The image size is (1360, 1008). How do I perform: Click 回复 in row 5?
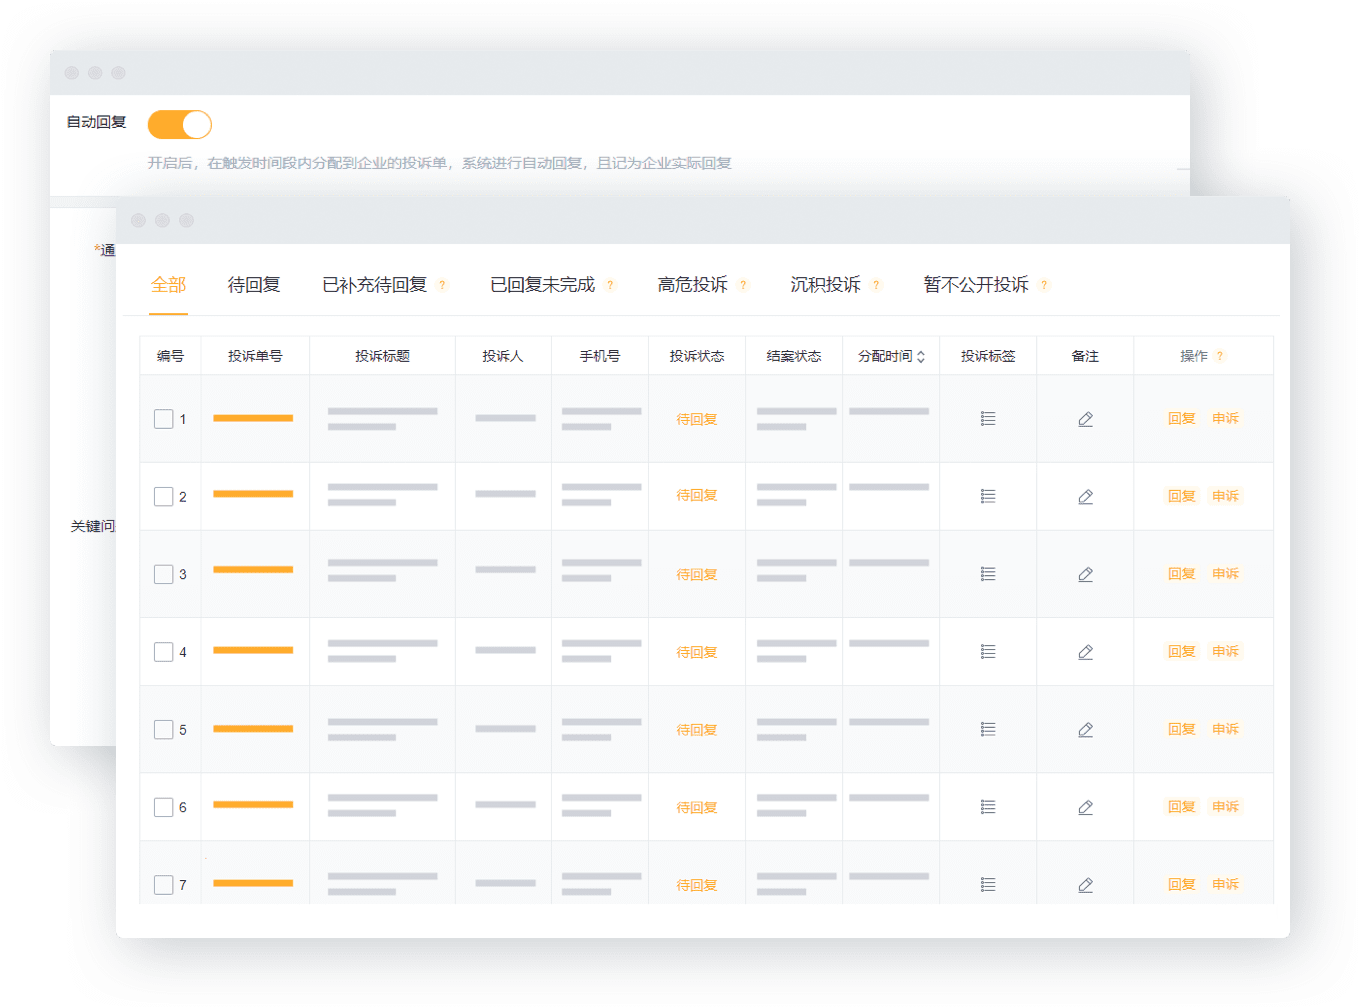pos(1182,730)
